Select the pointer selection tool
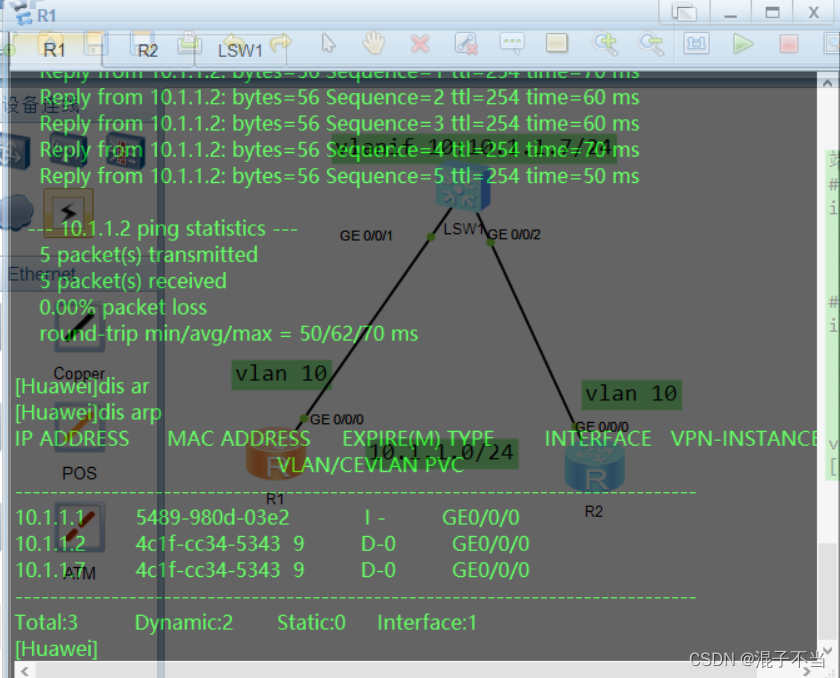 tap(327, 44)
